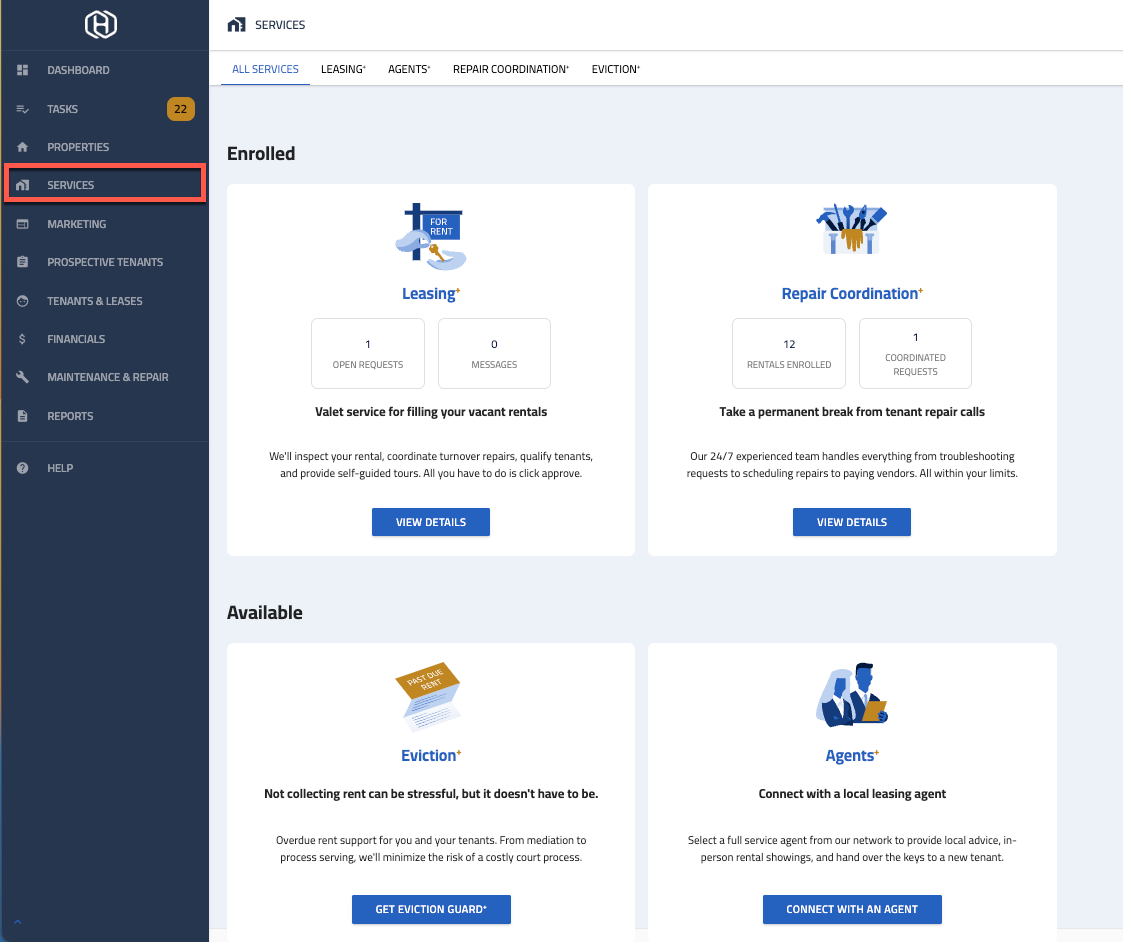Click the Services header icon at top
Image resolution: width=1123 pixels, height=942 pixels.
[x=236, y=25]
